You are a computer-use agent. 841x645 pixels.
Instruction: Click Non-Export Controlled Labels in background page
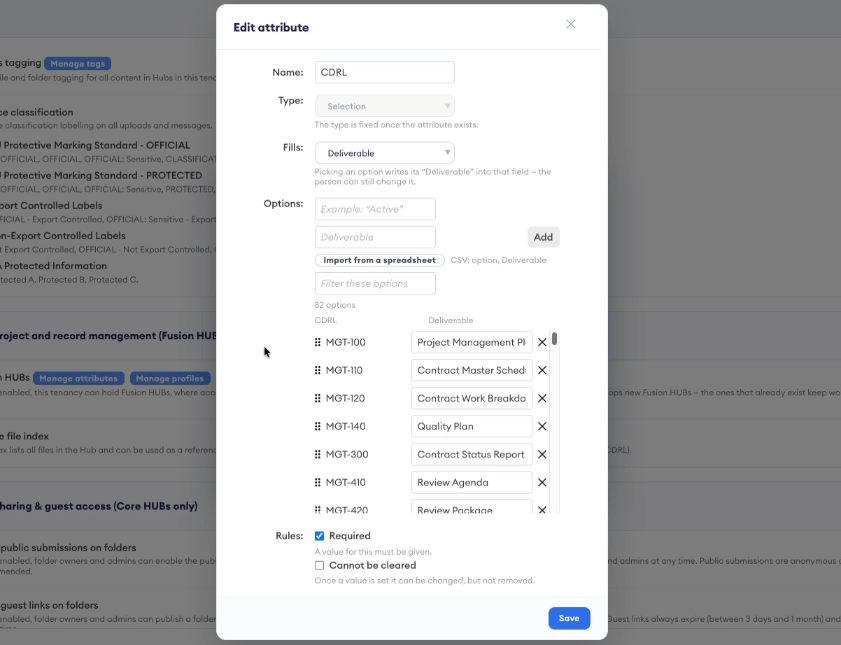point(63,235)
